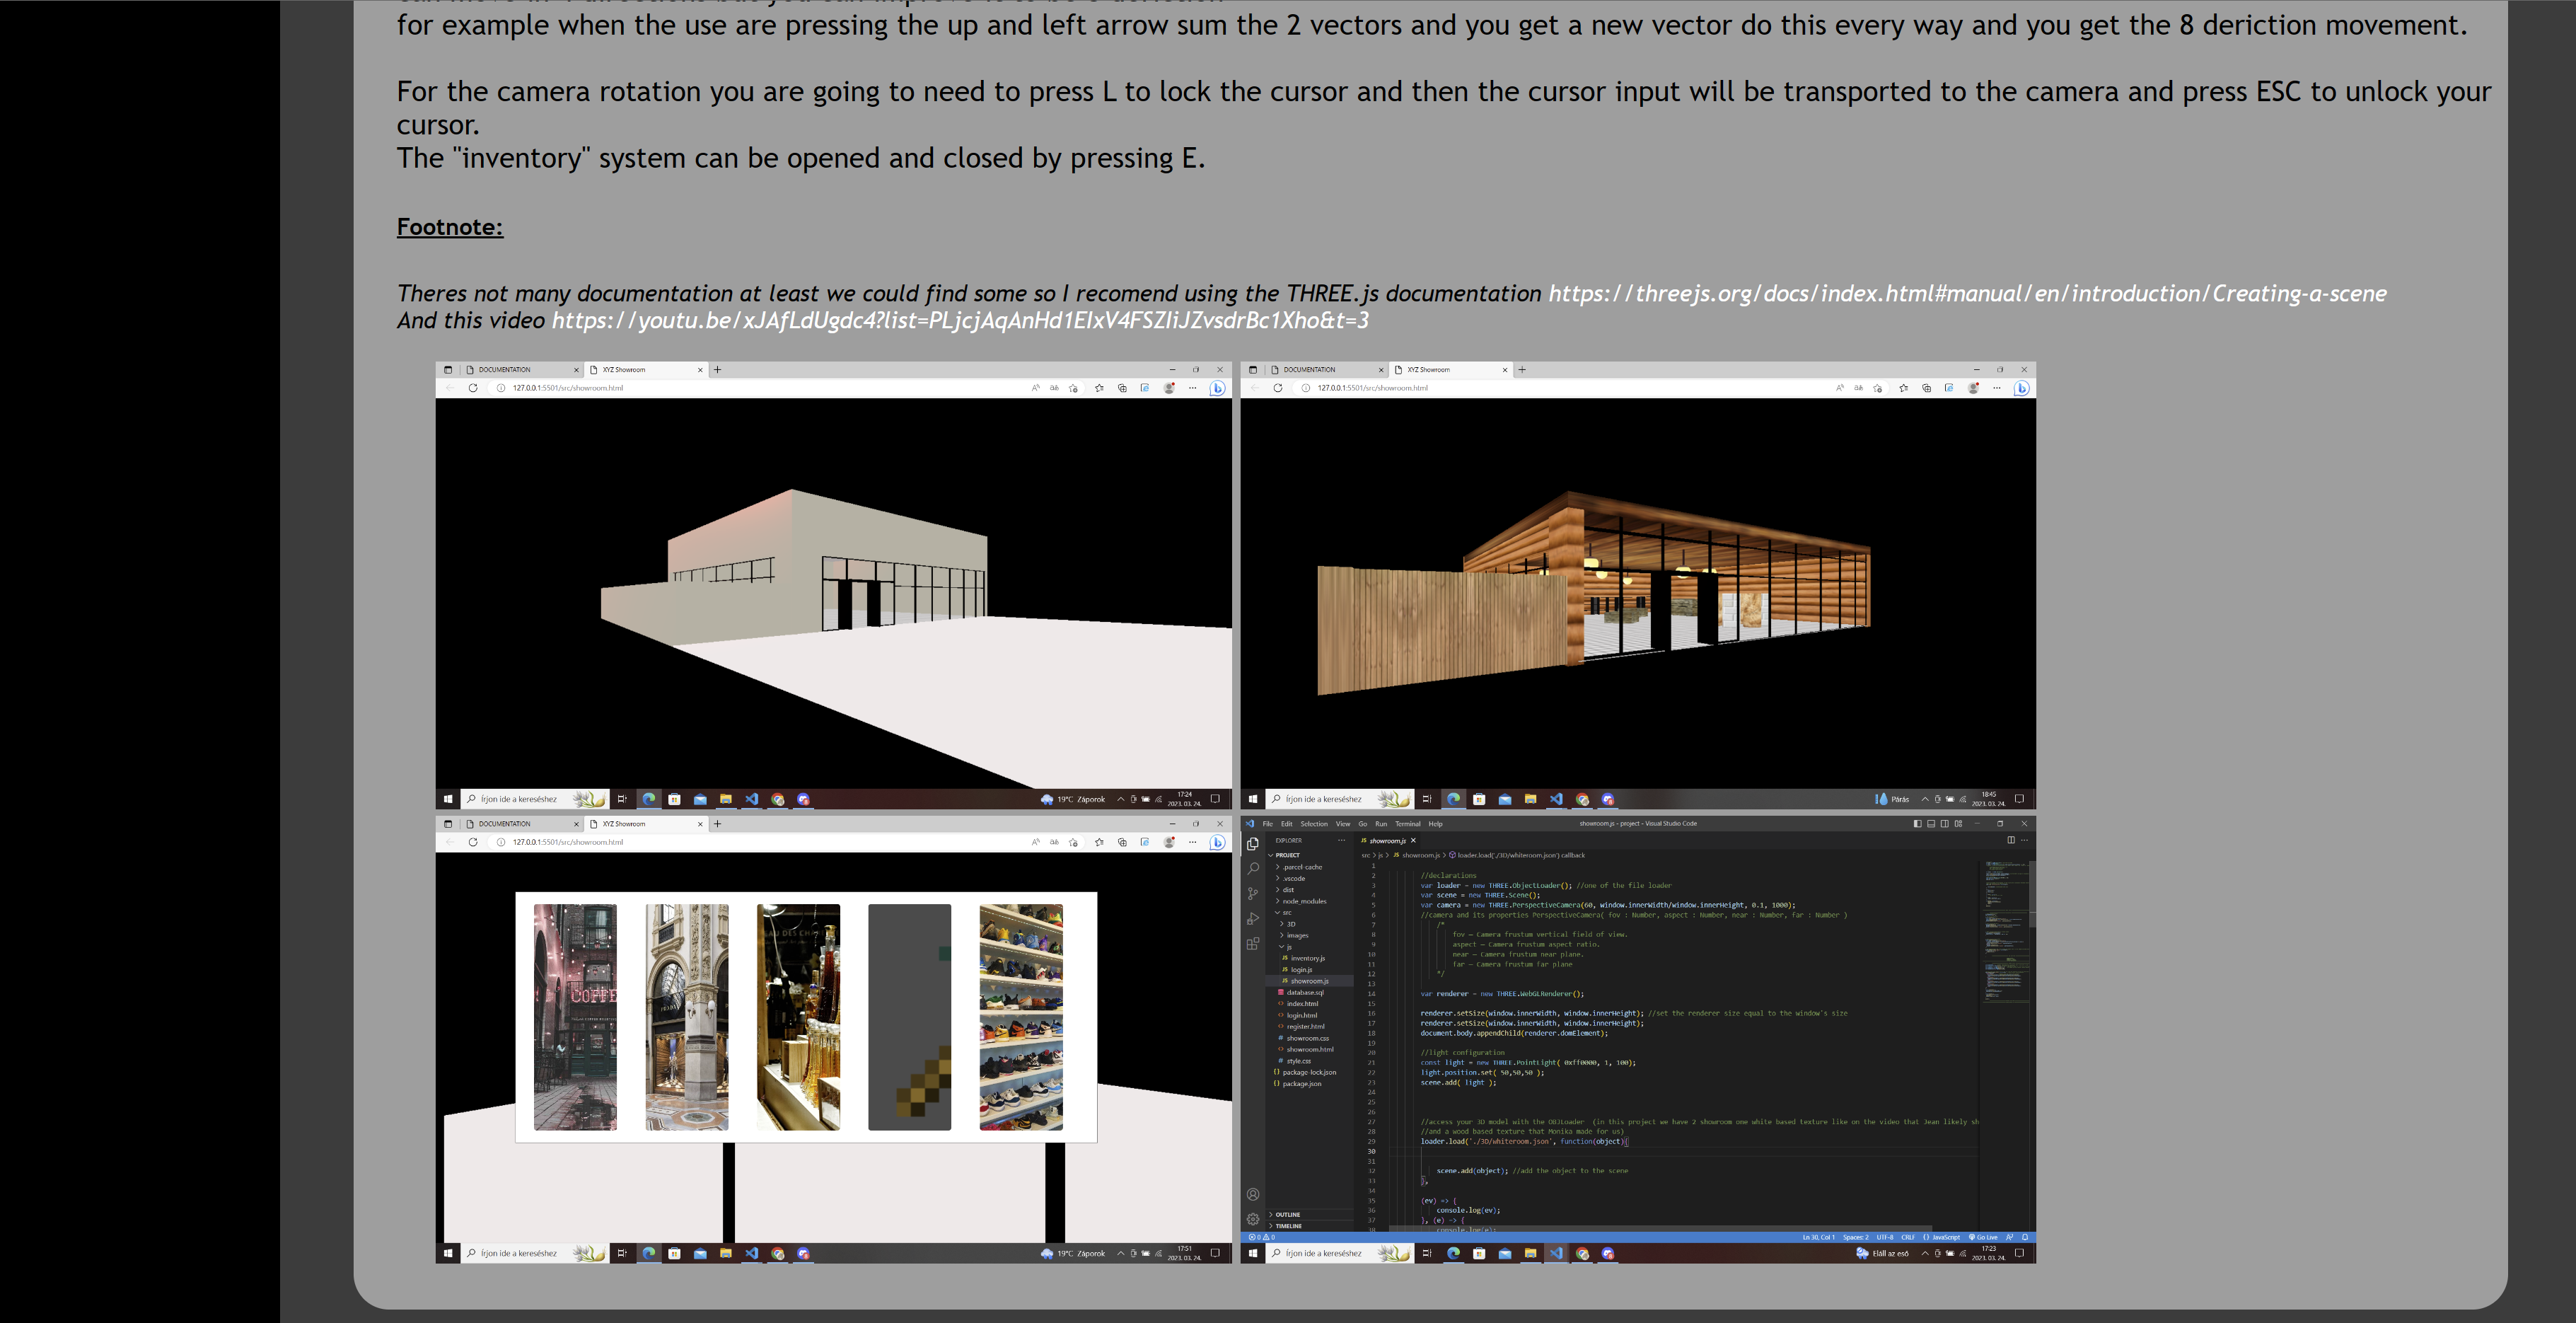Expand OUTLINE section in VS Code

[1310, 1214]
